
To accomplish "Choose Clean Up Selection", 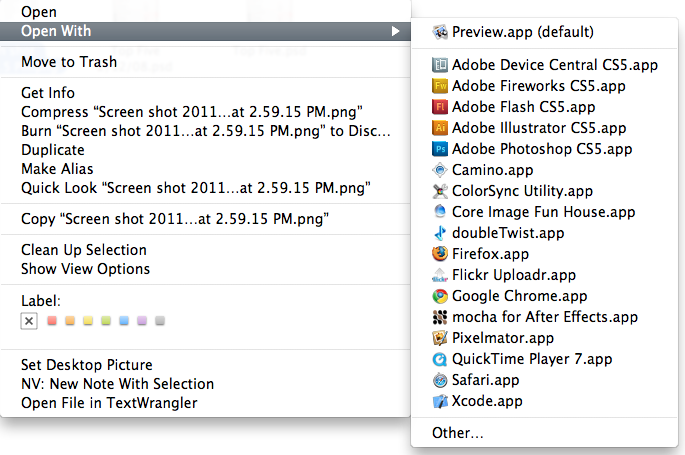I will (x=205, y=250).
